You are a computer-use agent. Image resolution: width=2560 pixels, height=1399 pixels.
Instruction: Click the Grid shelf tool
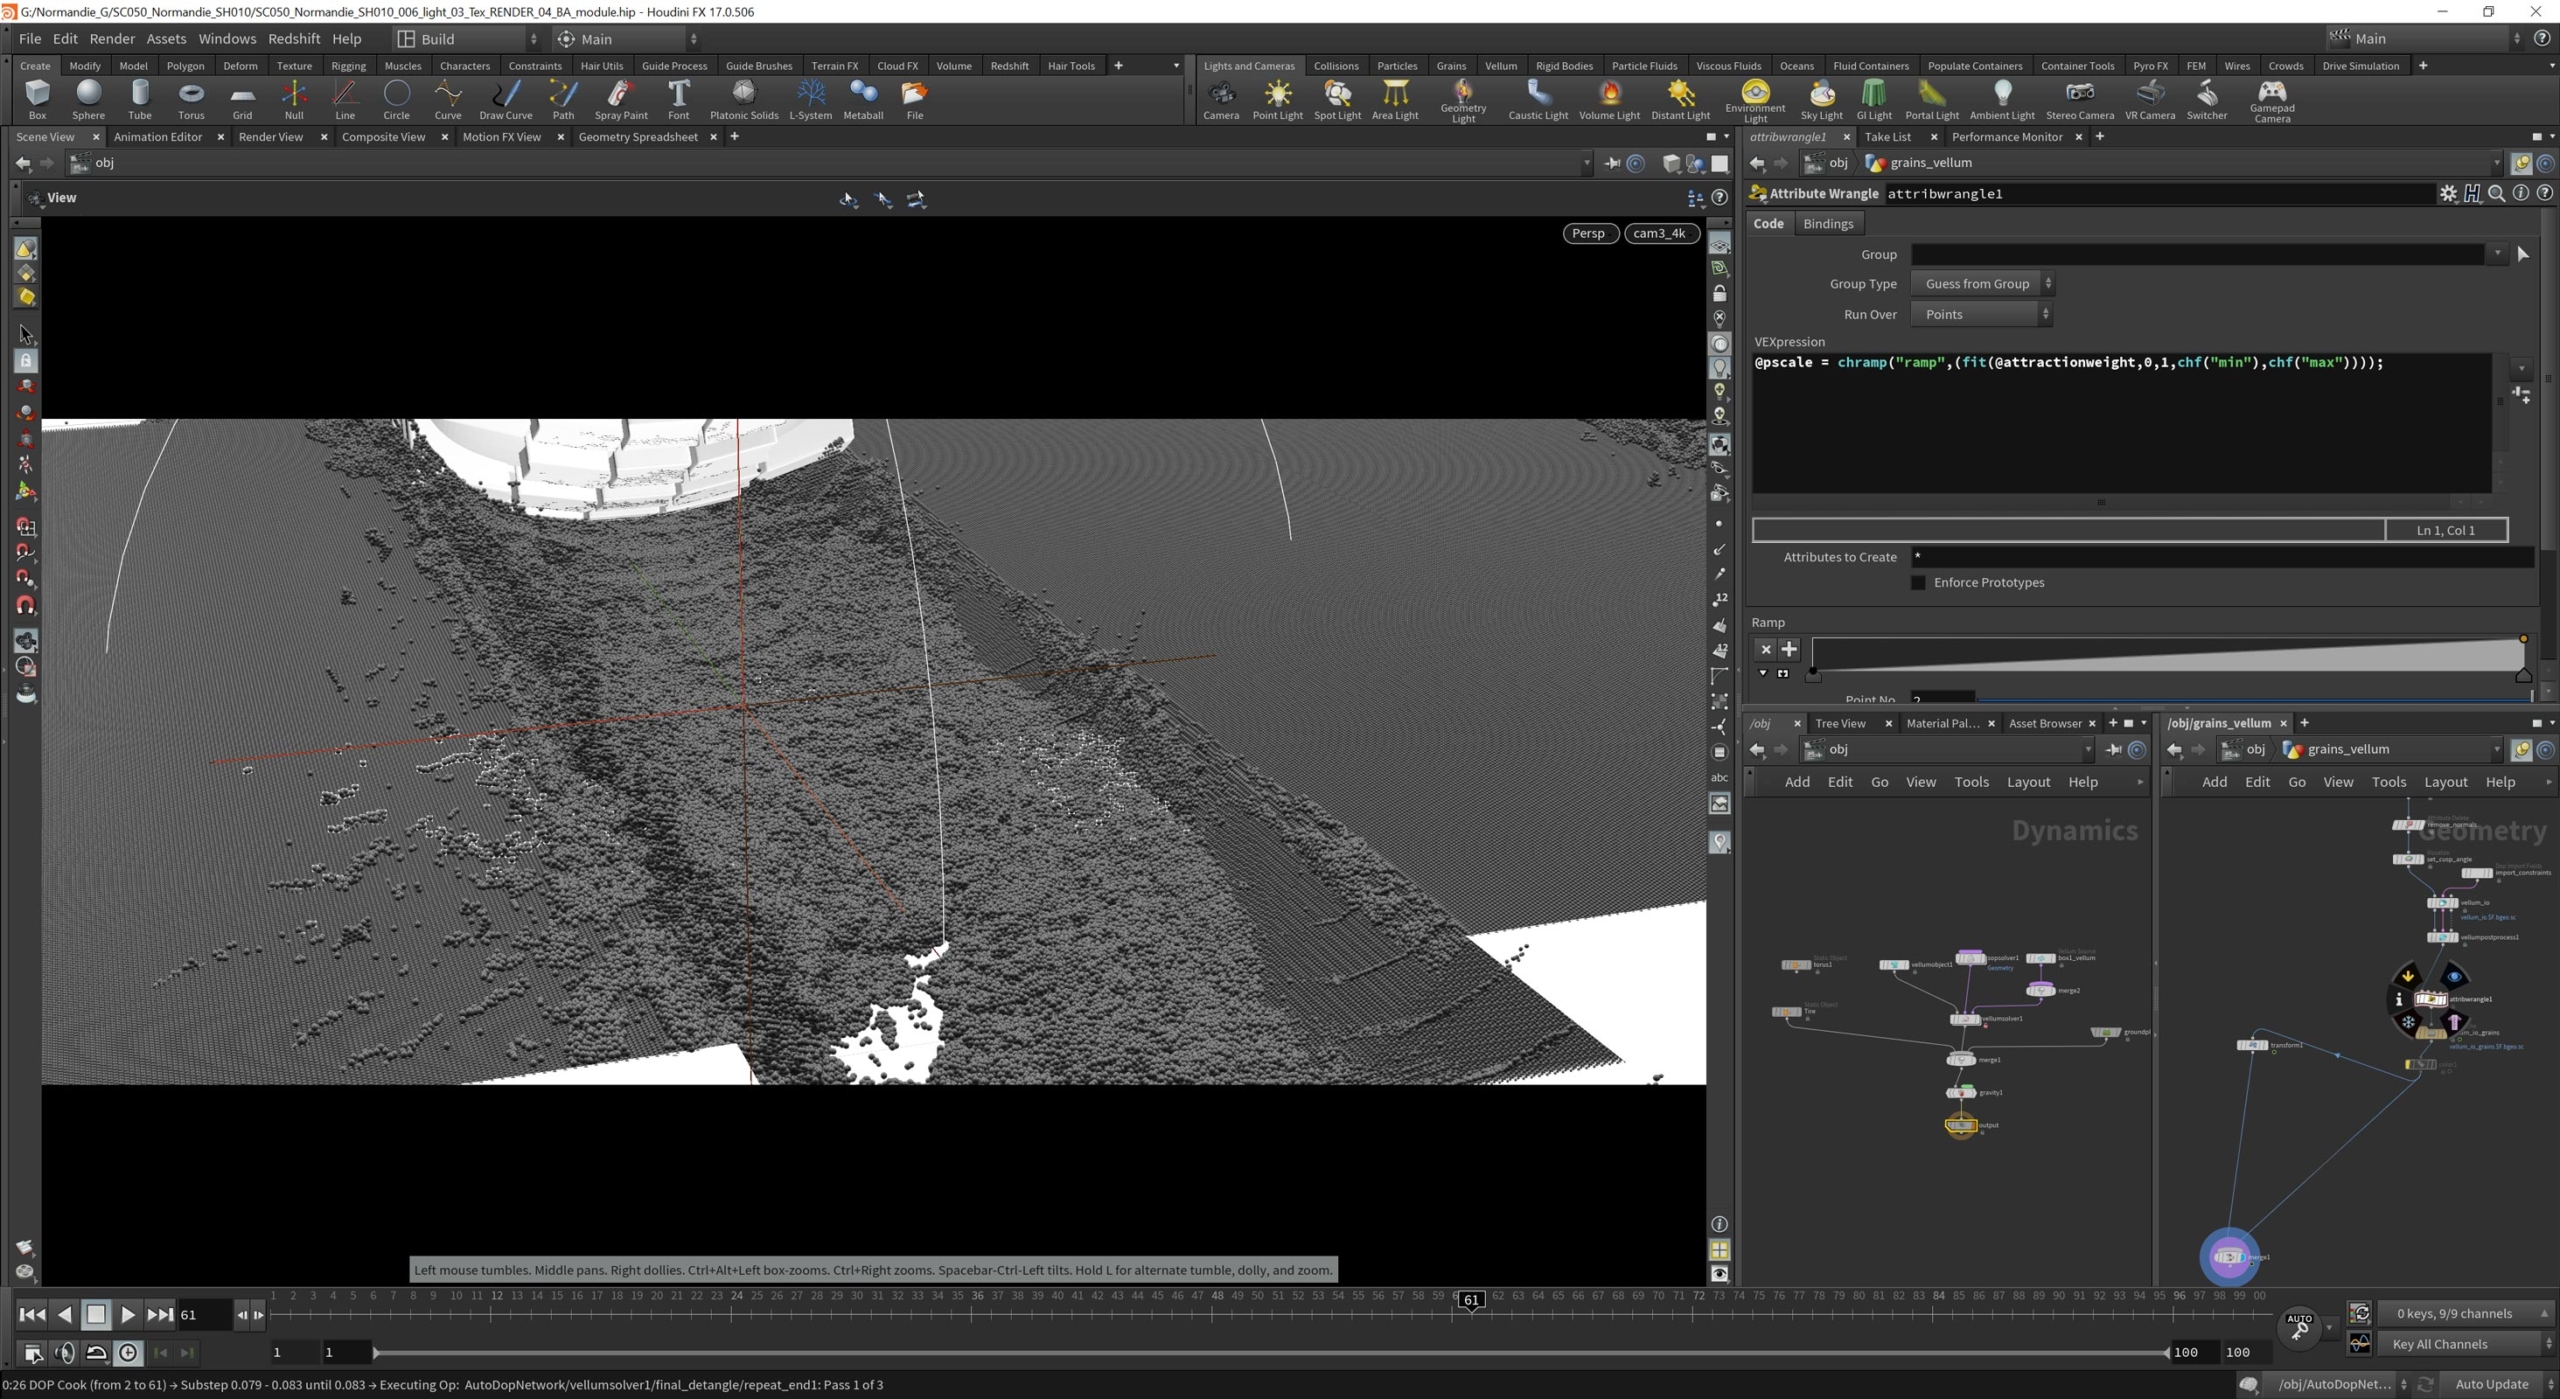tap(242, 100)
